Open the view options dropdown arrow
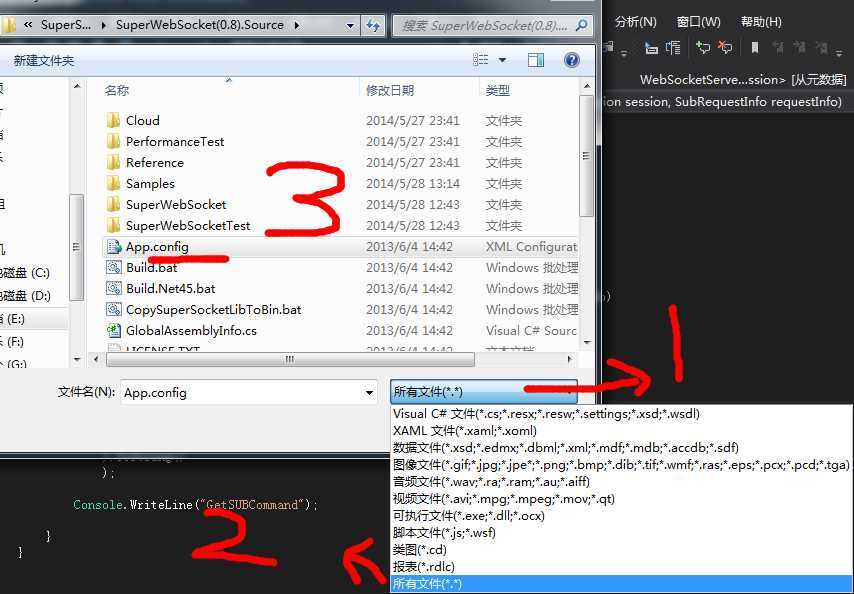854x594 pixels. 502,60
